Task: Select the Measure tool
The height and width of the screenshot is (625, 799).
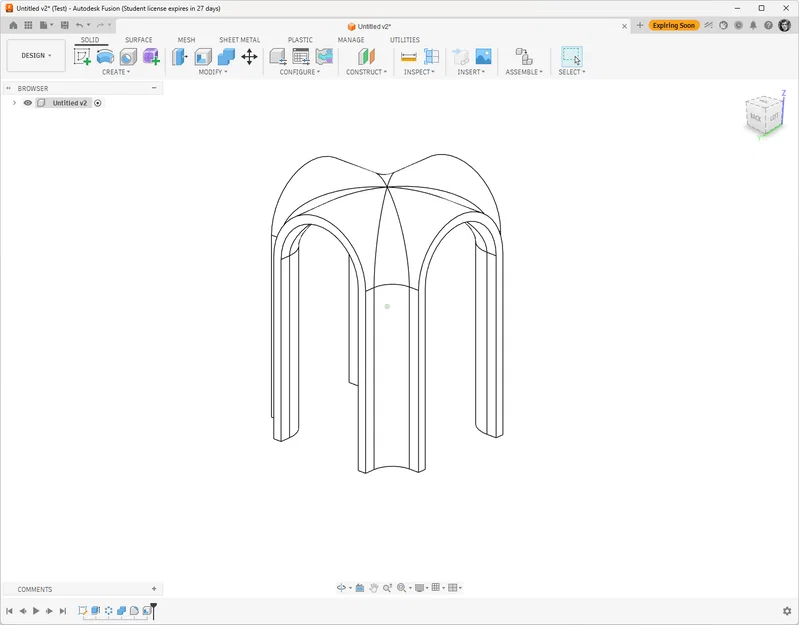Action: 409,57
